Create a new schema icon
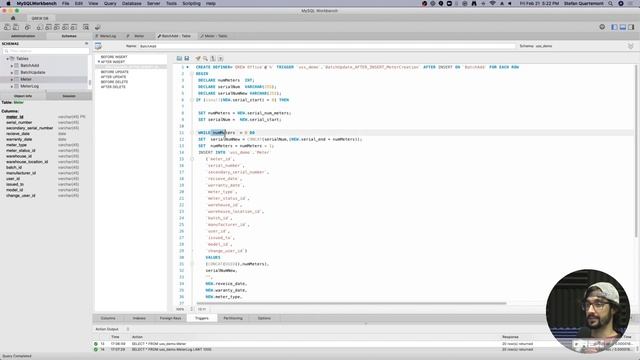The image size is (640, 360). click(40, 27)
